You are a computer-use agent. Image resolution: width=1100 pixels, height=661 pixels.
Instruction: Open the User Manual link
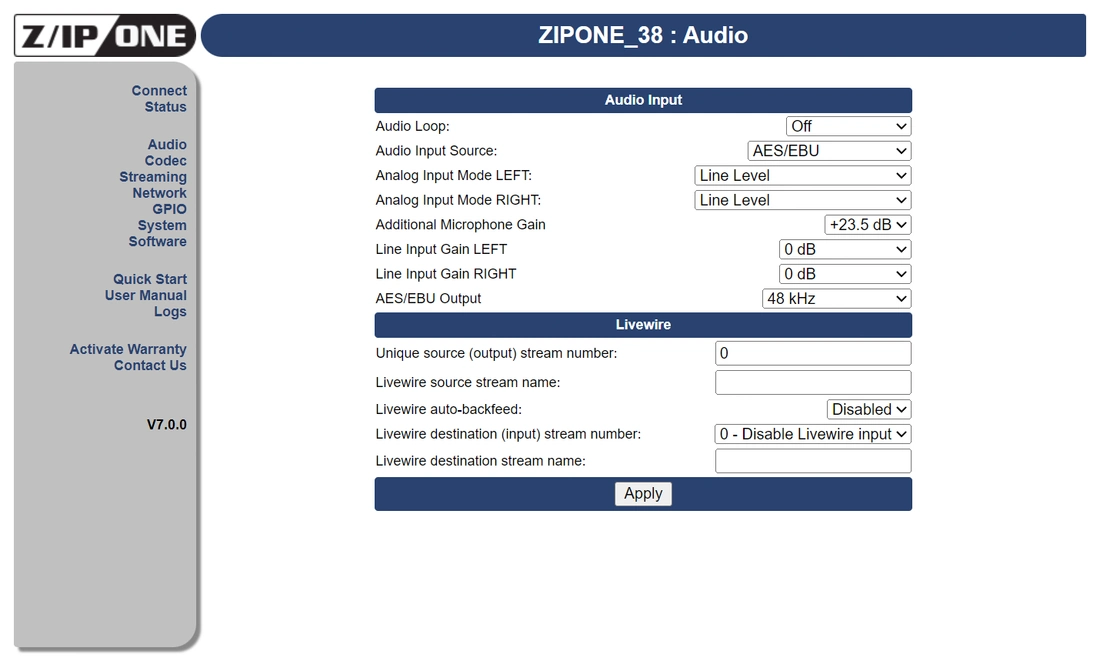point(146,295)
